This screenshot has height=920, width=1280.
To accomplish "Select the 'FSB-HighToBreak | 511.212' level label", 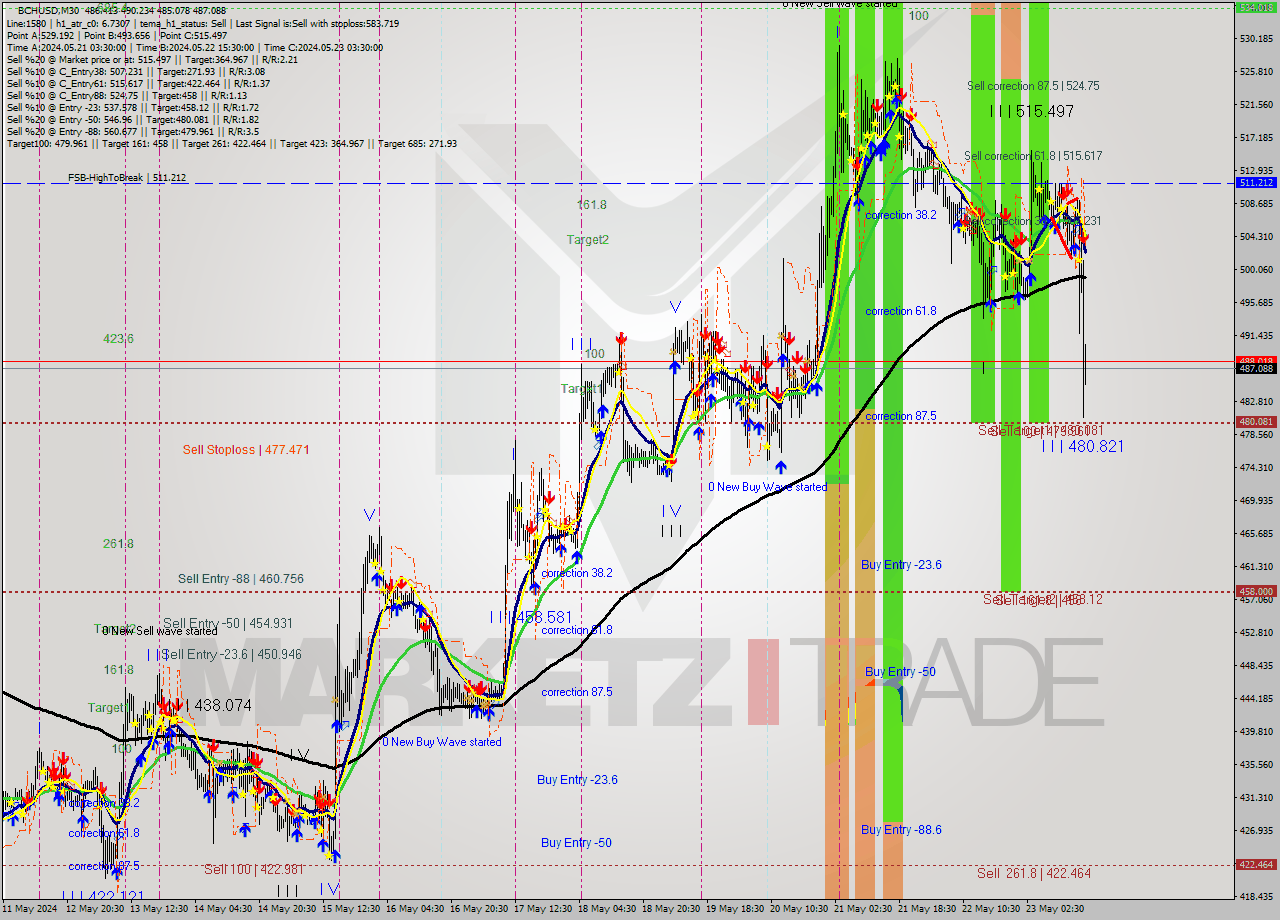I will click(127, 178).
